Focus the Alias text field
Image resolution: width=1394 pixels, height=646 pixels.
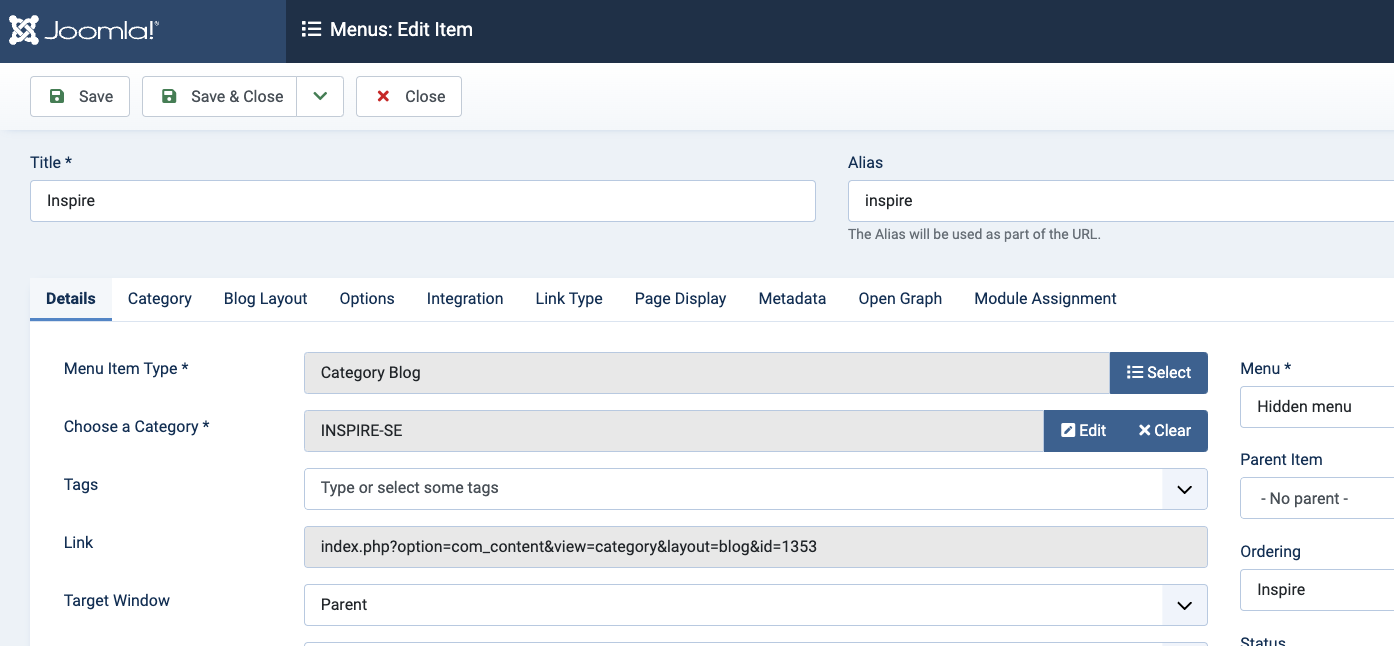(x=1120, y=201)
